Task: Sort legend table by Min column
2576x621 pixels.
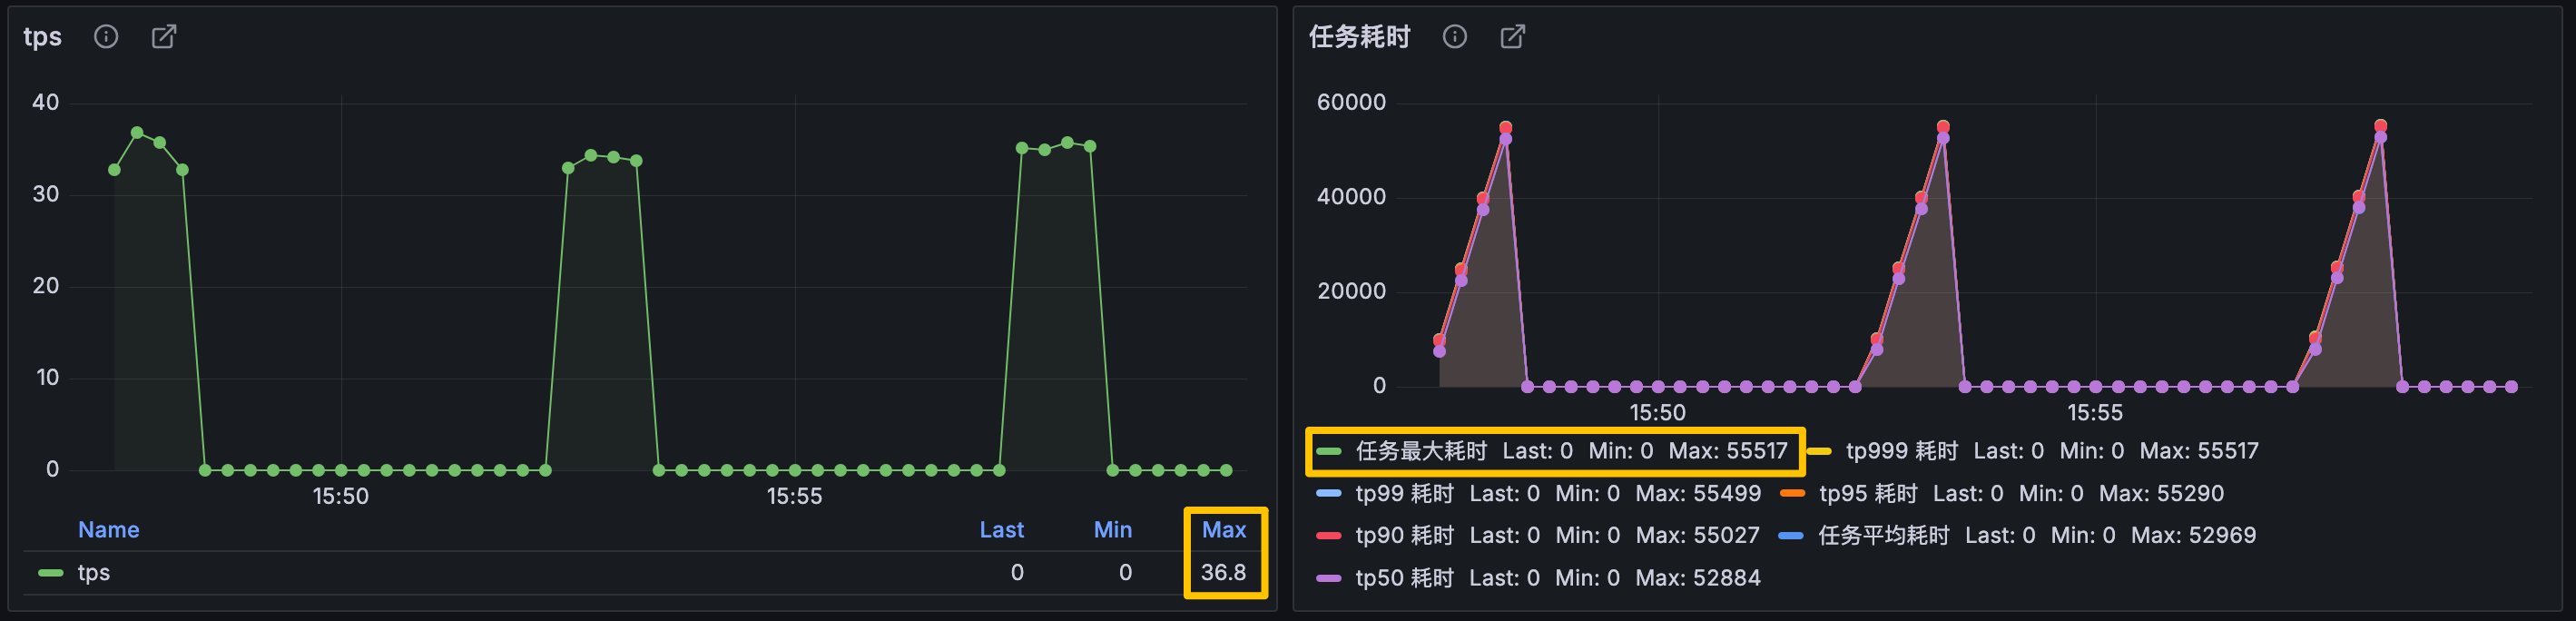Action: pyautogui.click(x=1113, y=530)
